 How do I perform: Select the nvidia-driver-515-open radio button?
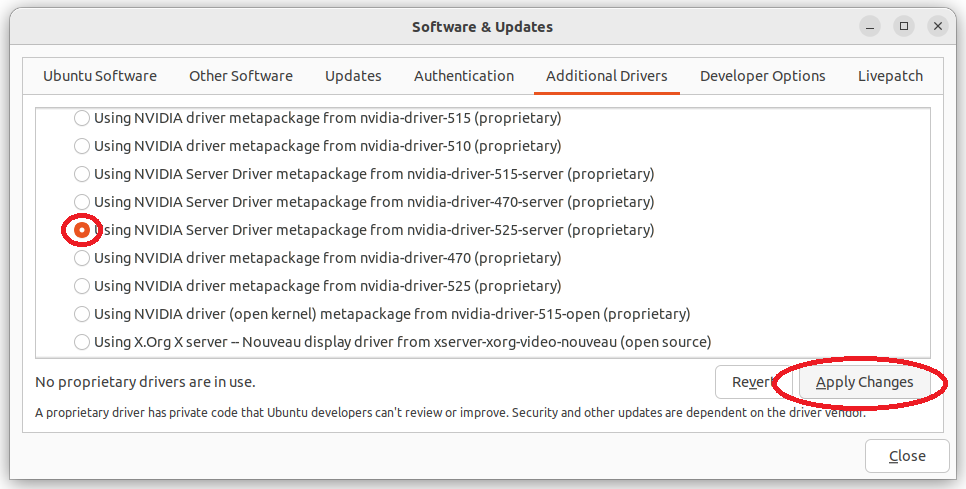pyautogui.click(x=82, y=313)
